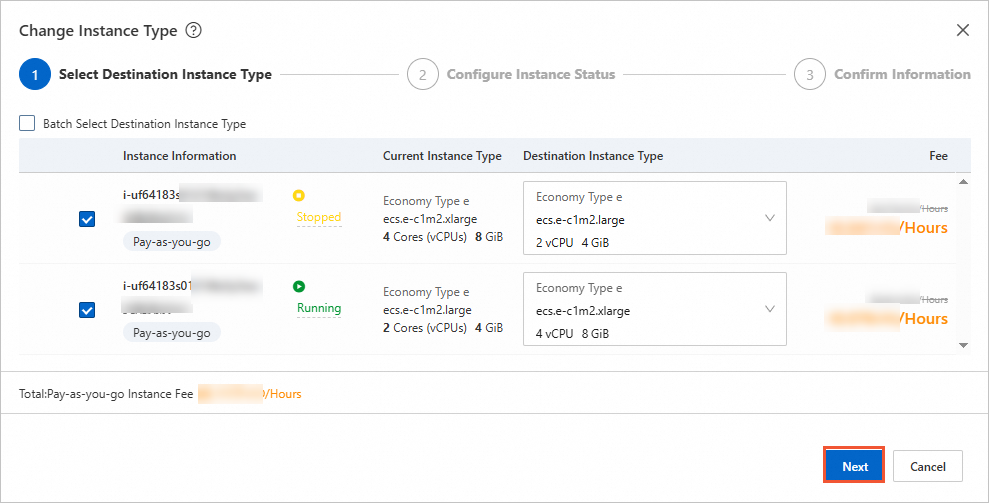Click step 3 circle icon

(810, 75)
